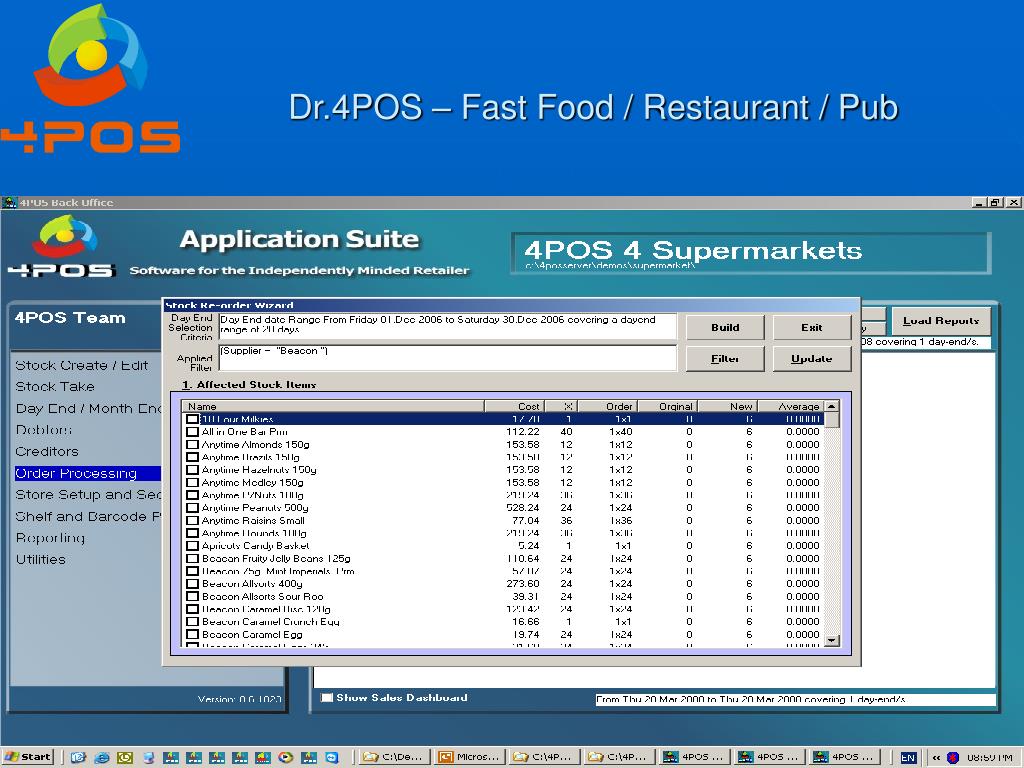Click the Order column header
1024x768 pixels.
point(607,406)
